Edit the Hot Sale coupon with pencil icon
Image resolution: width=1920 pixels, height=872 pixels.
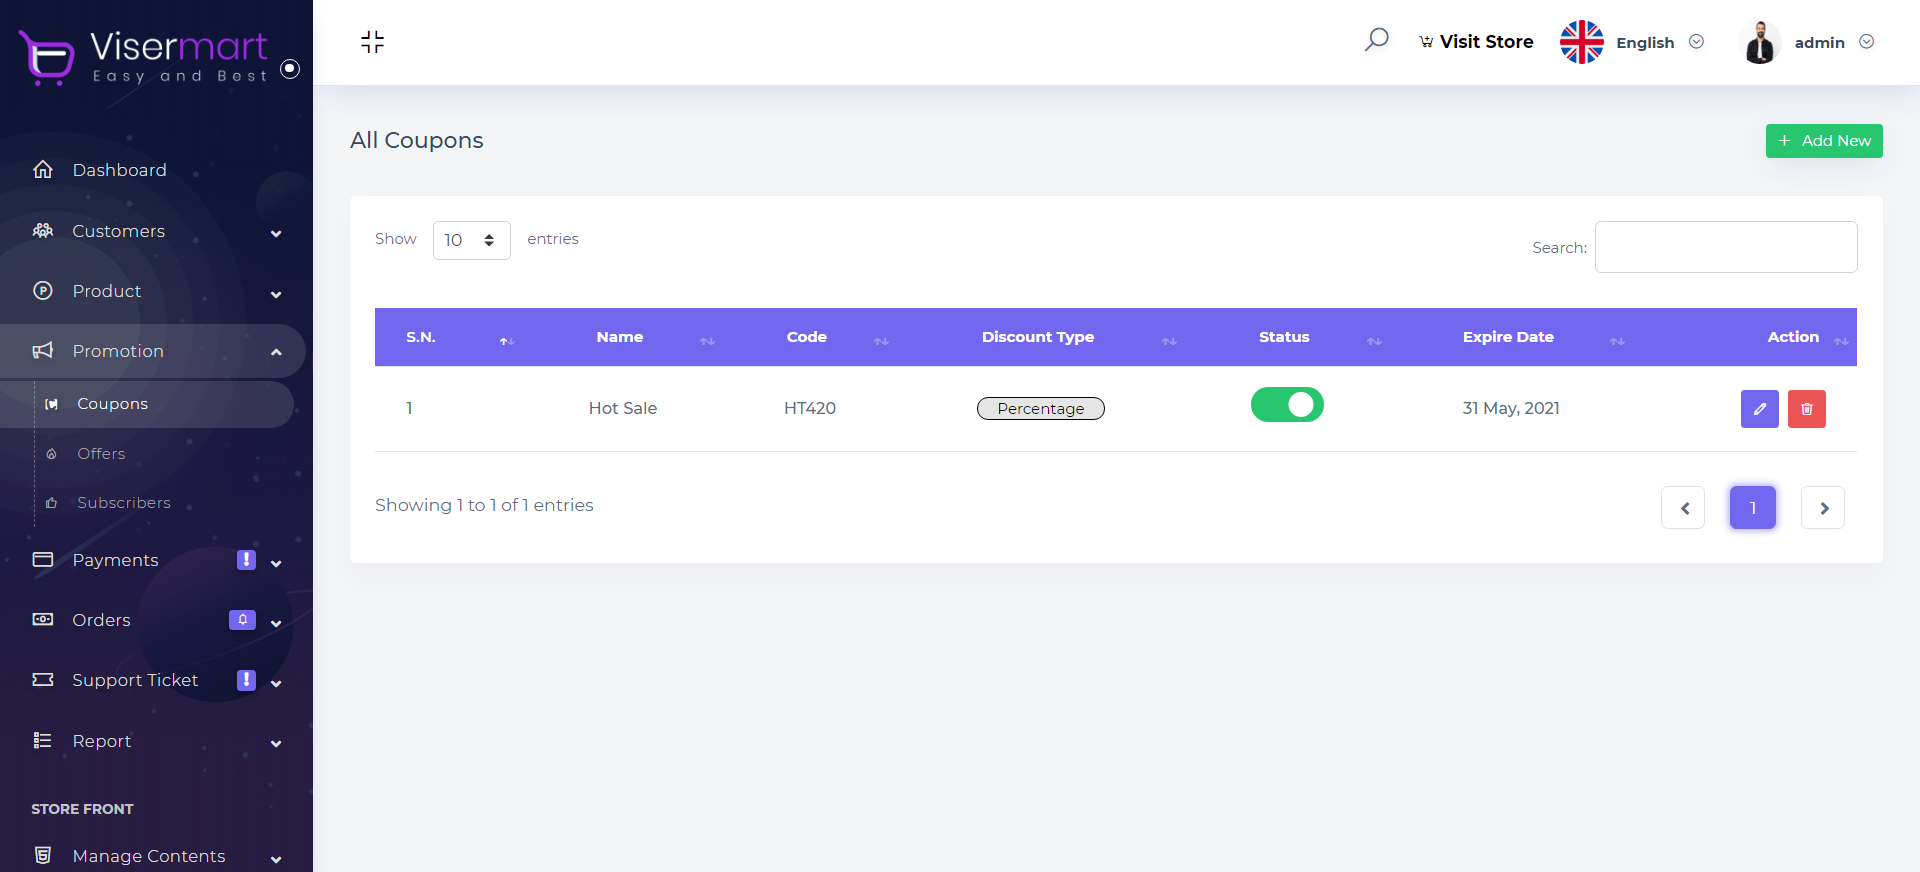point(1759,409)
